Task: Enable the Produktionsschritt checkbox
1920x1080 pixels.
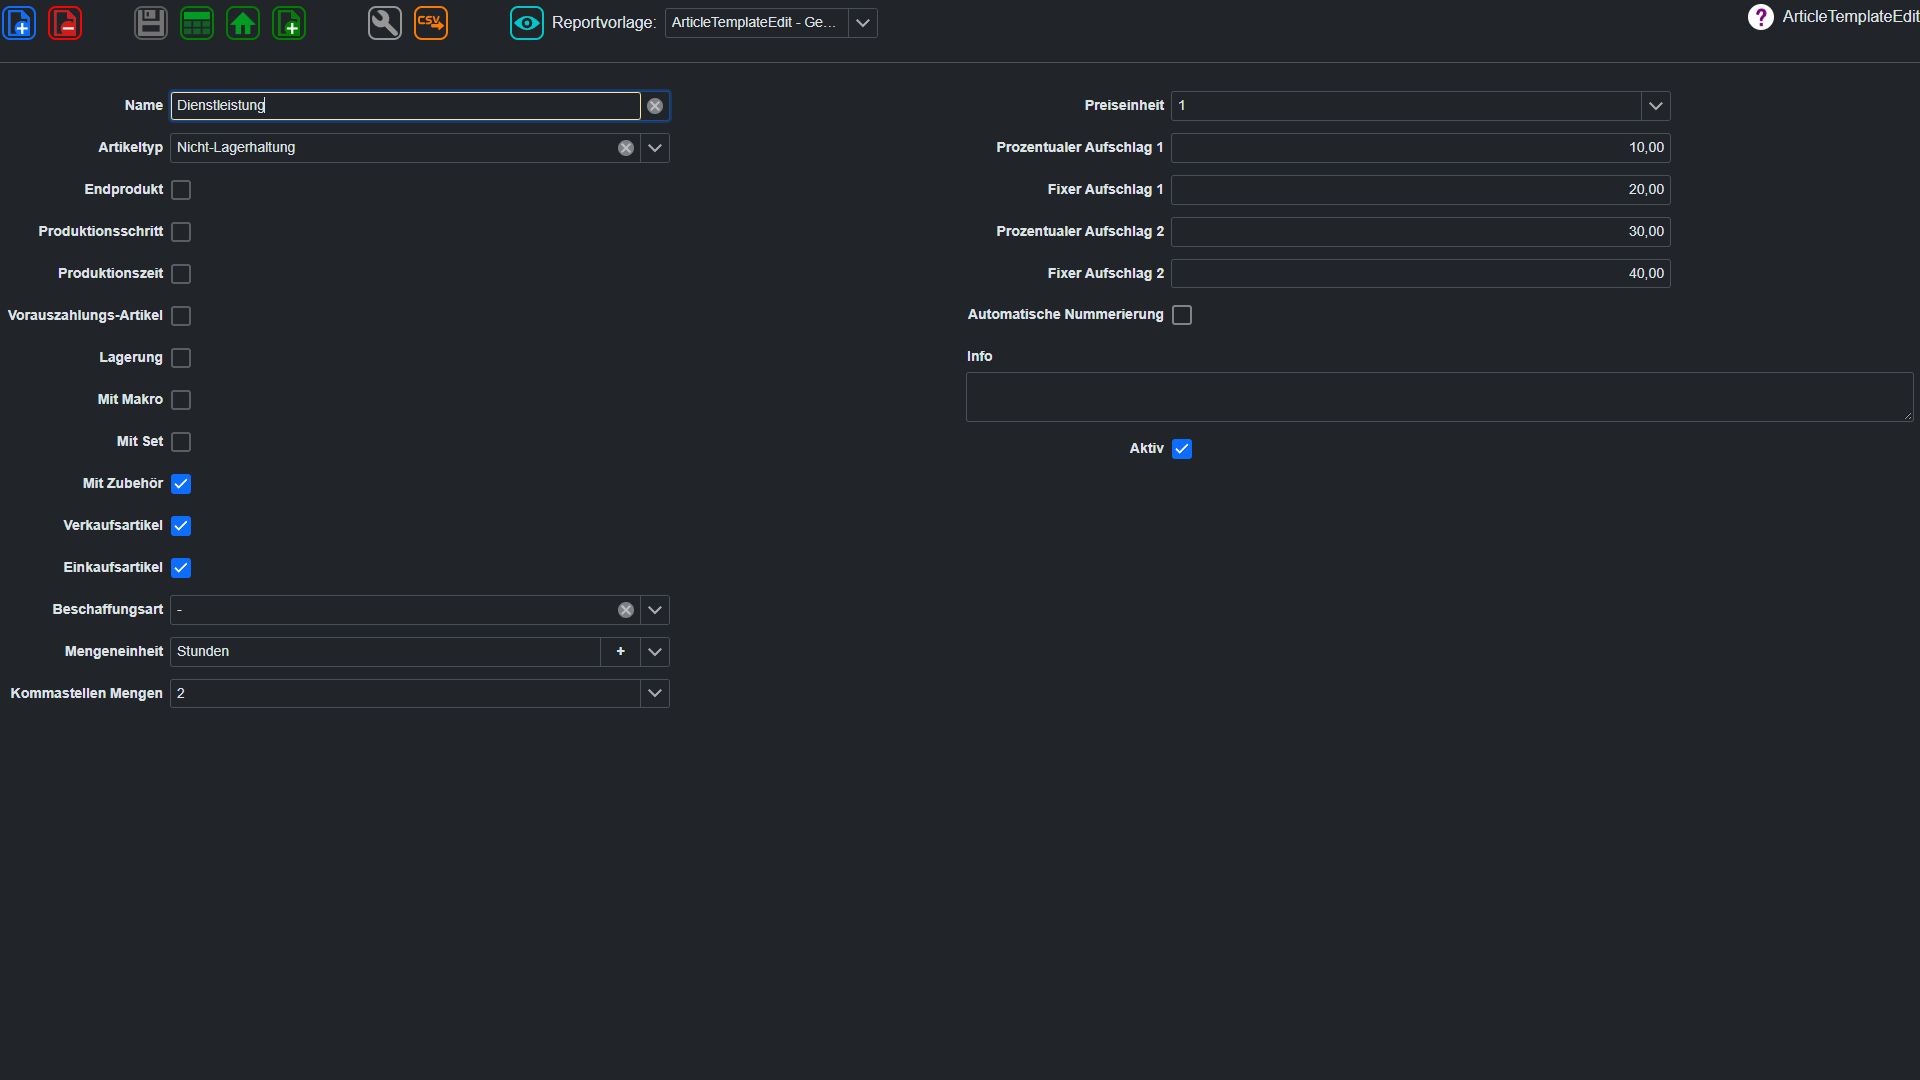Action: 181,232
